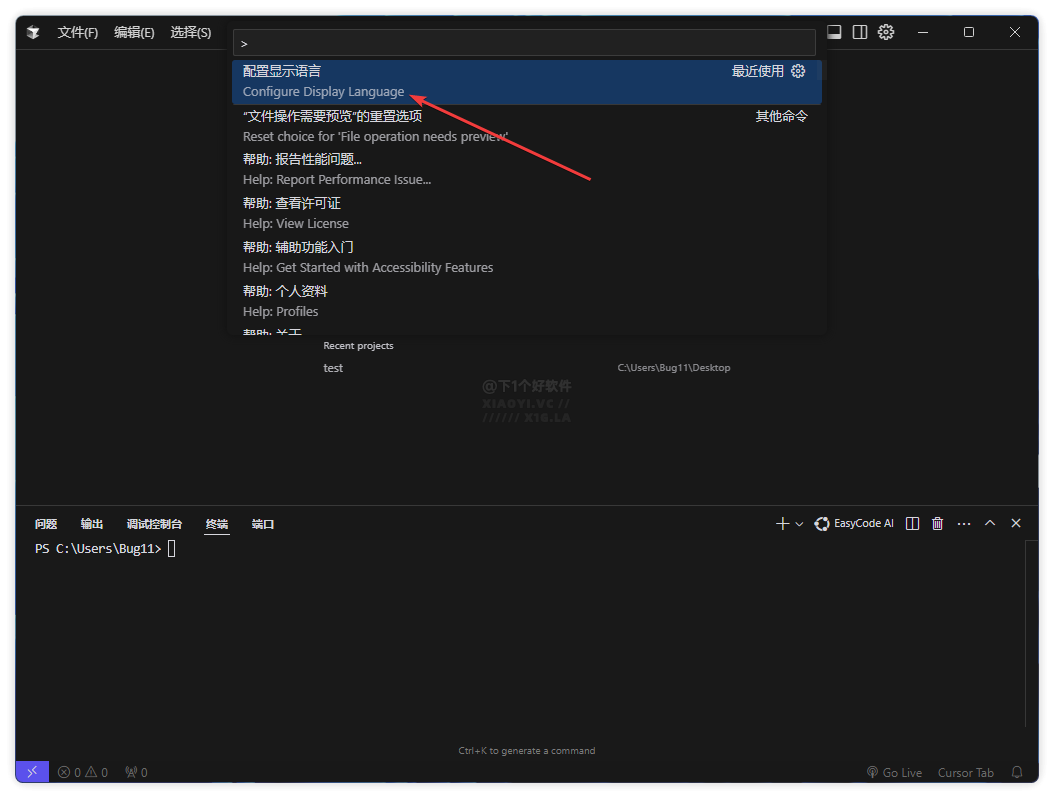Screen dimensions: 1054x798
Task: Toggle the side panel layout icon
Action: [860, 32]
